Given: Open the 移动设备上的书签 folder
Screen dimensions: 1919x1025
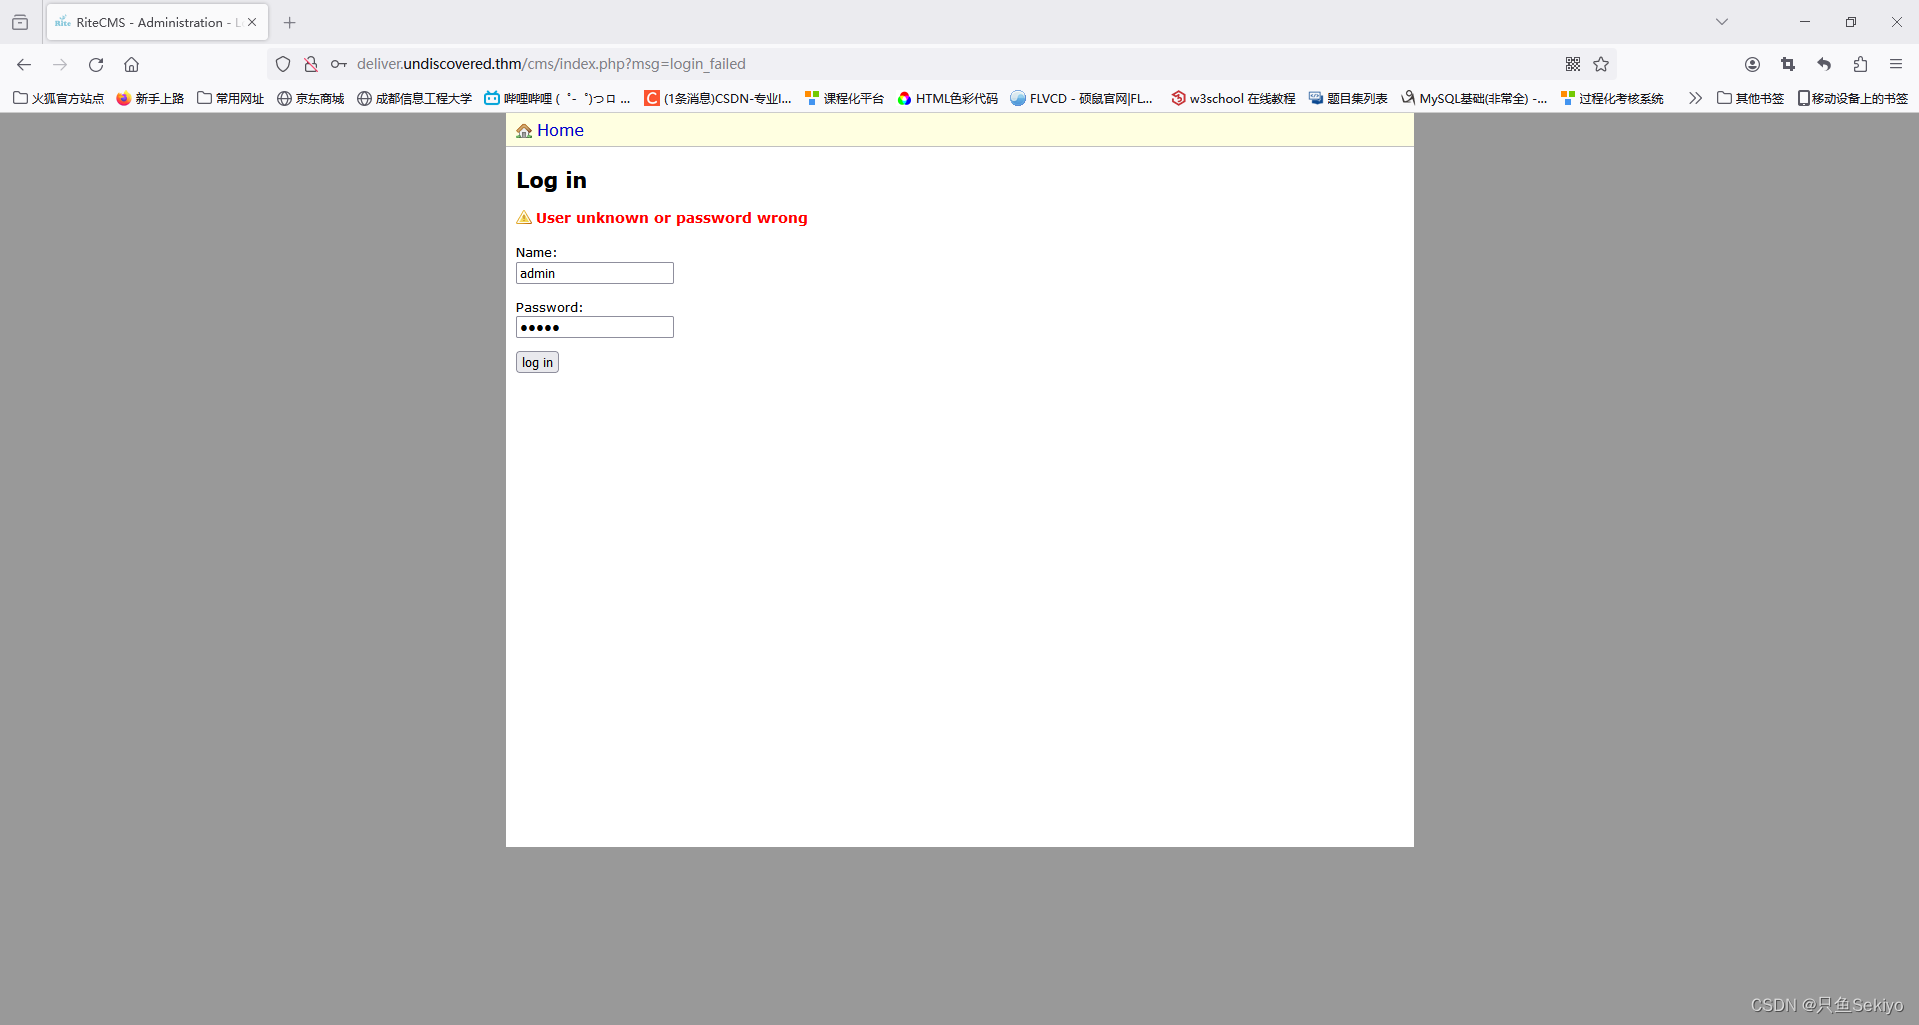Looking at the screenshot, I should pyautogui.click(x=1853, y=98).
